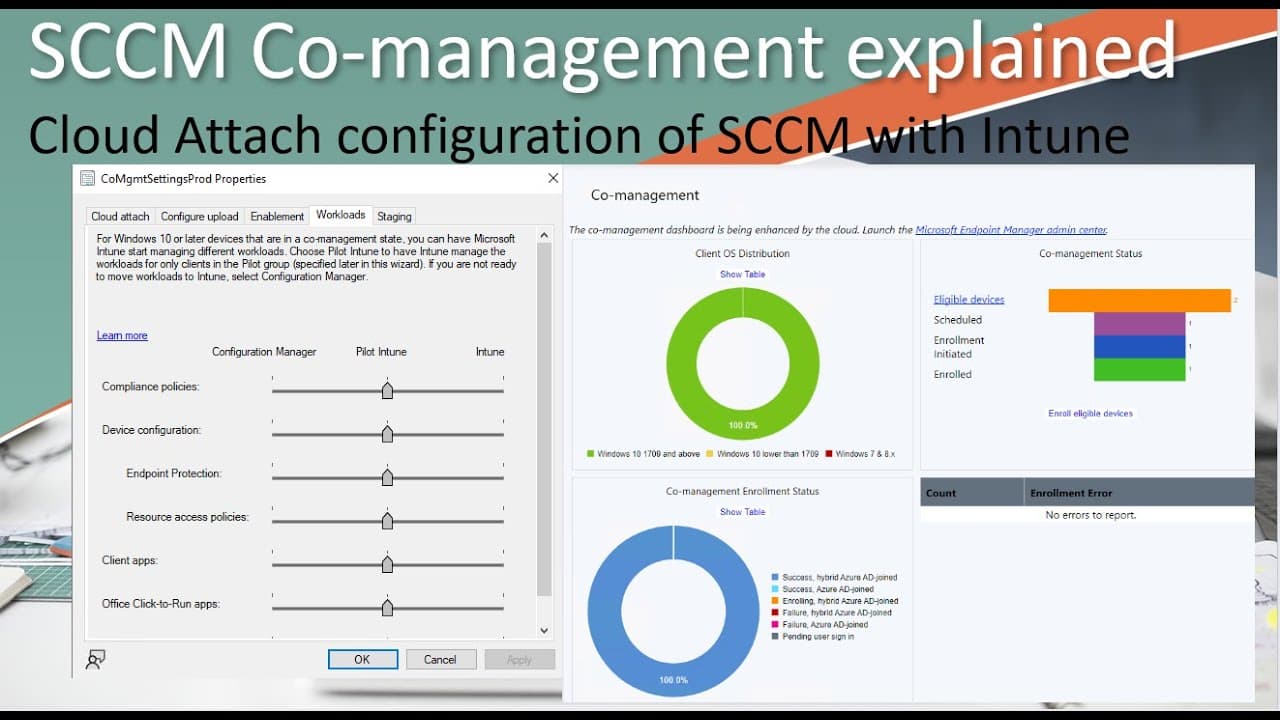Viewport: 1280px width, 720px height.
Task: Click the 'Co-management Status' chart title
Action: coord(1091,254)
